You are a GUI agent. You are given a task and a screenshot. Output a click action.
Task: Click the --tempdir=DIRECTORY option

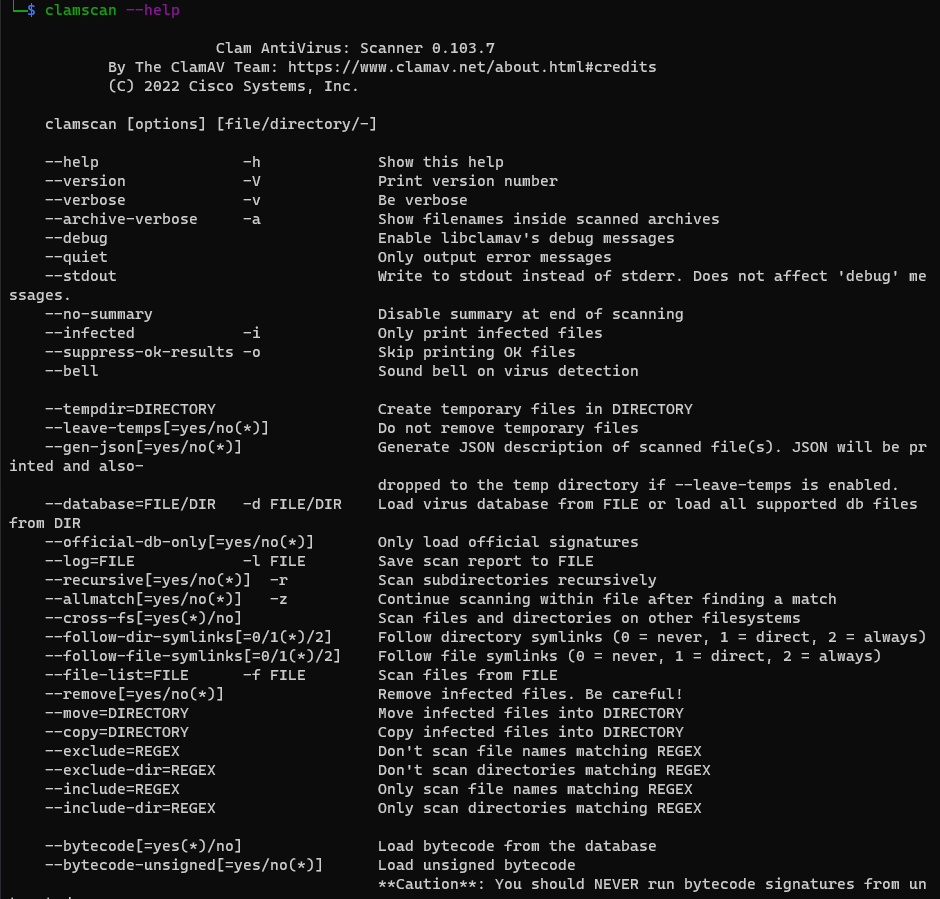[130, 409]
